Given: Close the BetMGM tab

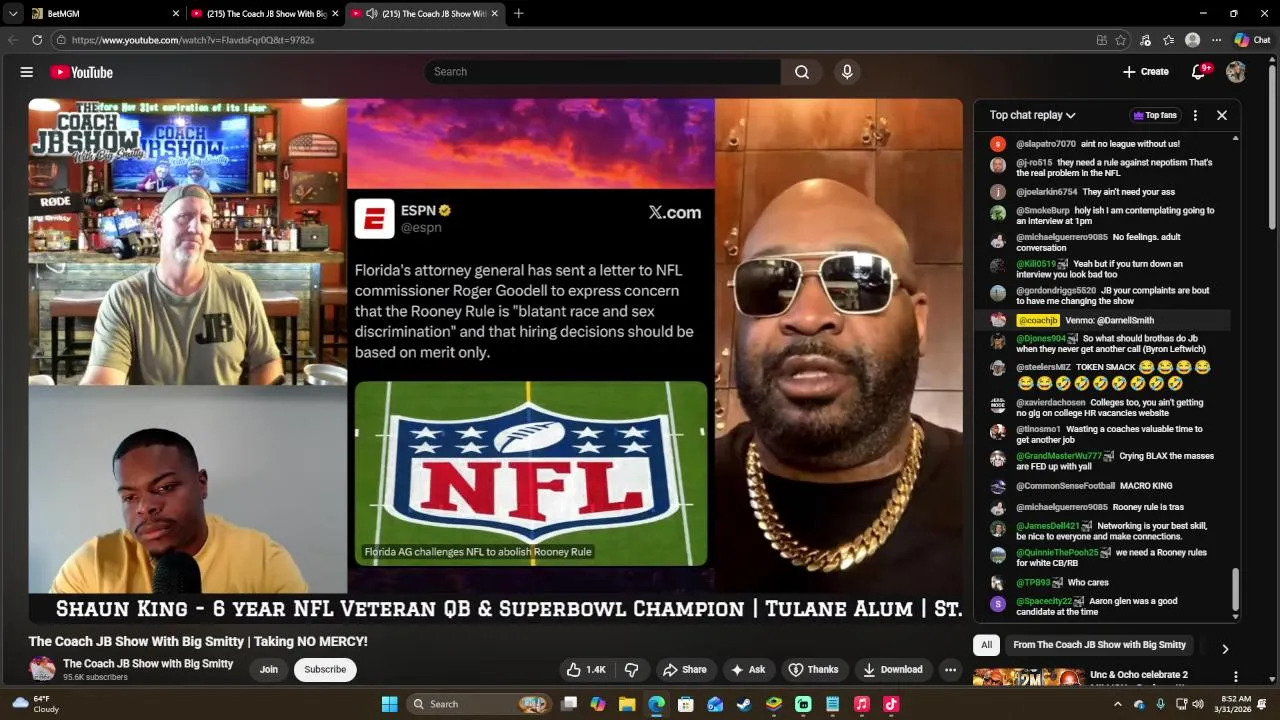Looking at the screenshot, I should 176,13.
